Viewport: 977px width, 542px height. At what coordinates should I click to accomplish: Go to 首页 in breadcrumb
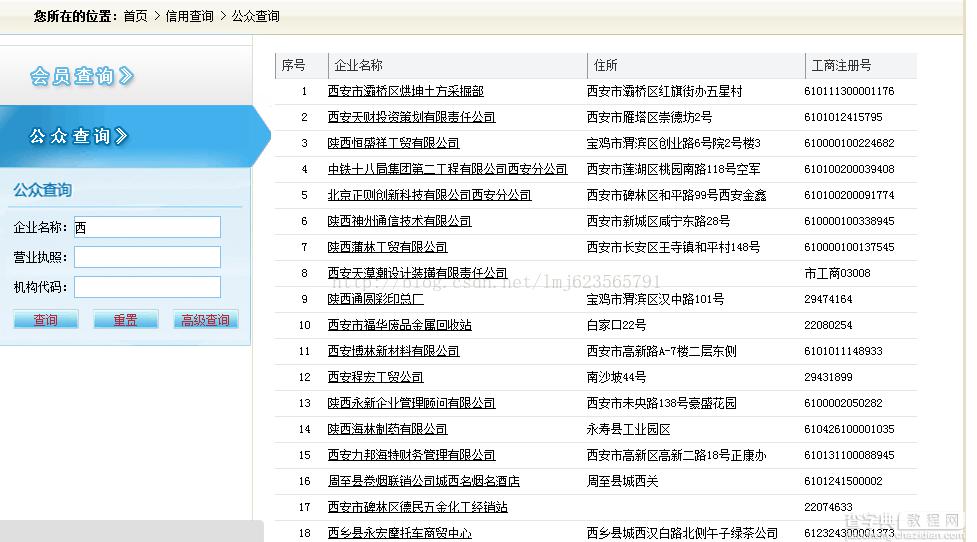[x=135, y=16]
